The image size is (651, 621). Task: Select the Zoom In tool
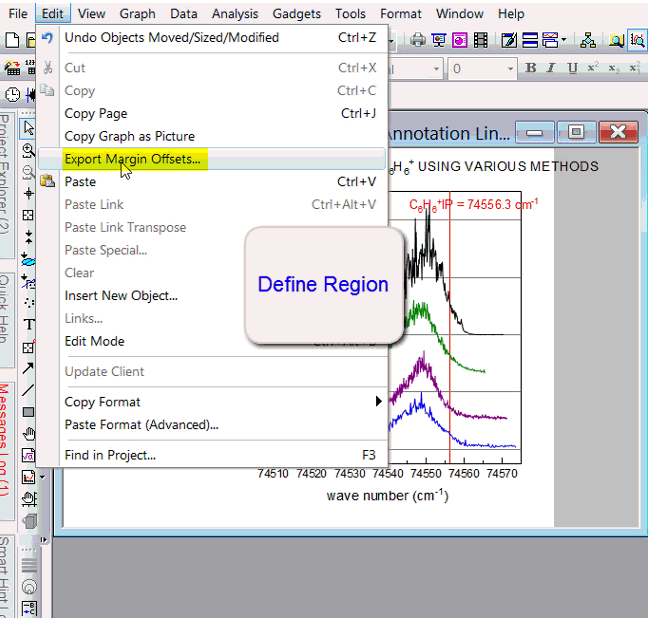(x=28, y=150)
